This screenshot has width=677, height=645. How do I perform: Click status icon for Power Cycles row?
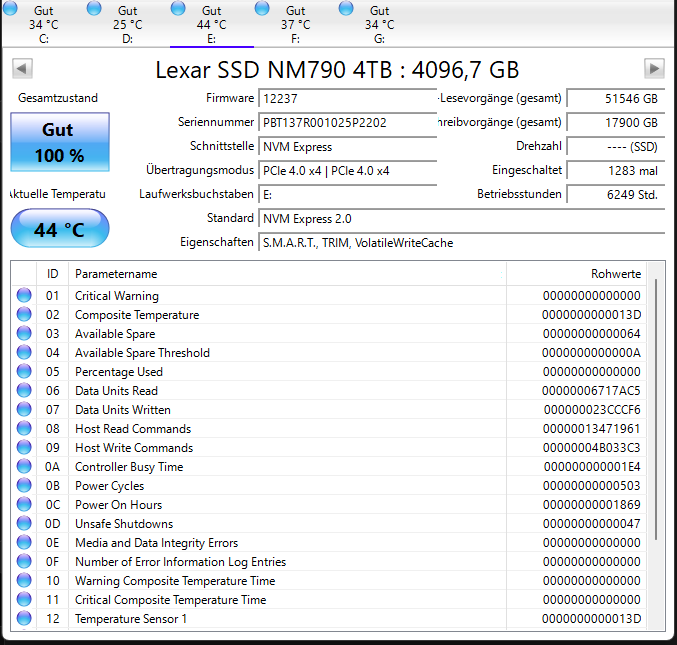(x=24, y=485)
